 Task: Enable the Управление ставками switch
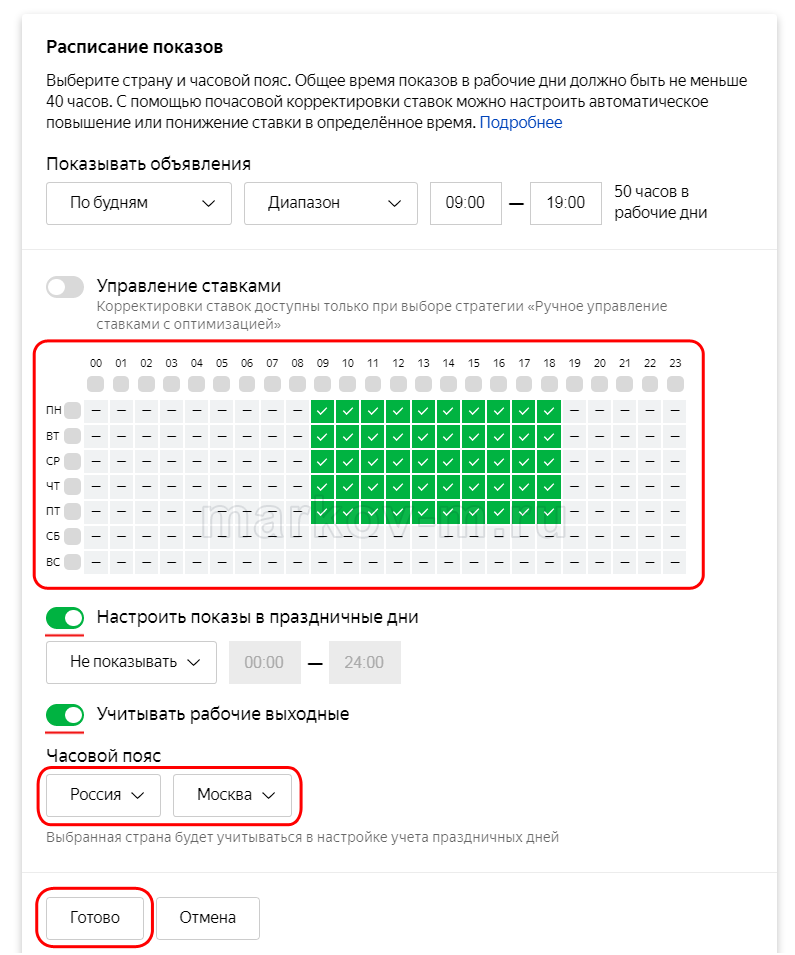(x=65, y=287)
